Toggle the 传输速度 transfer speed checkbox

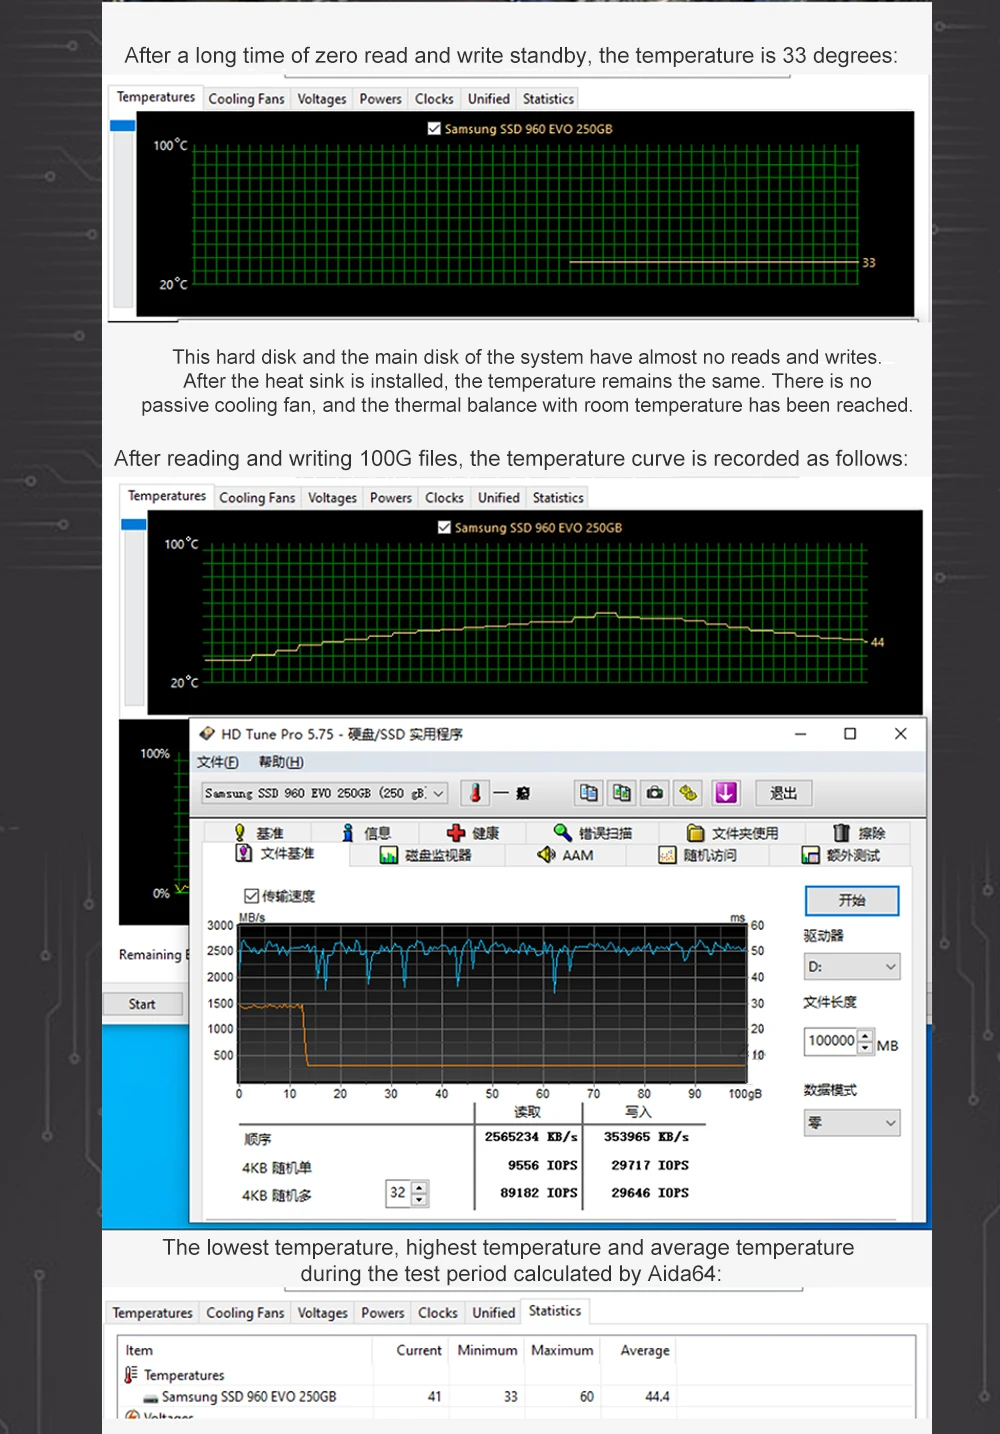(252, 896)
